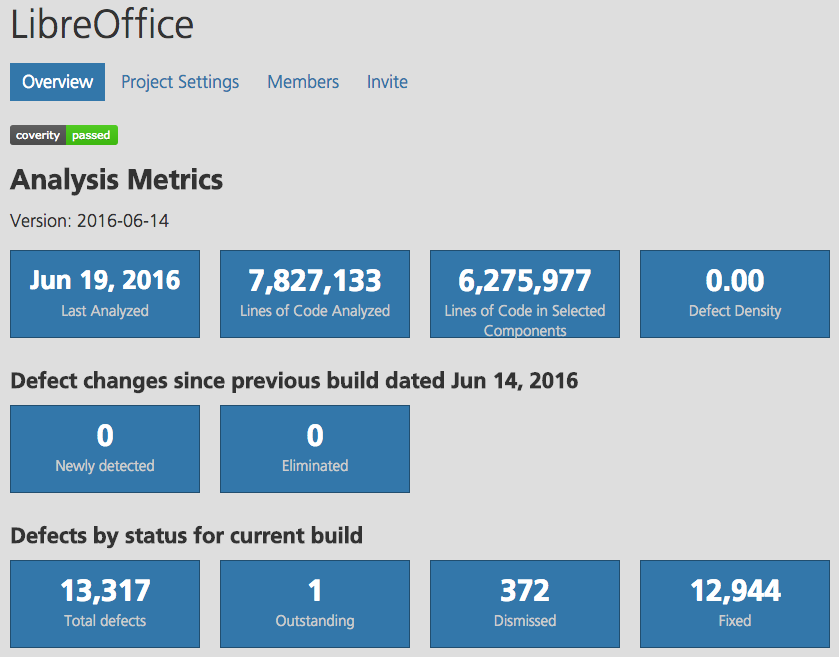839x657 pixels.
Task: Go to the Invite tab
Action: (387, 82)
